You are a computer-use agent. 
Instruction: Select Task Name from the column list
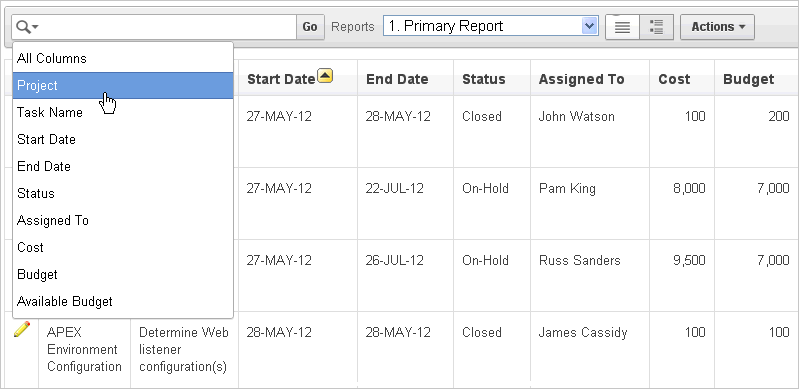(123, 113)
